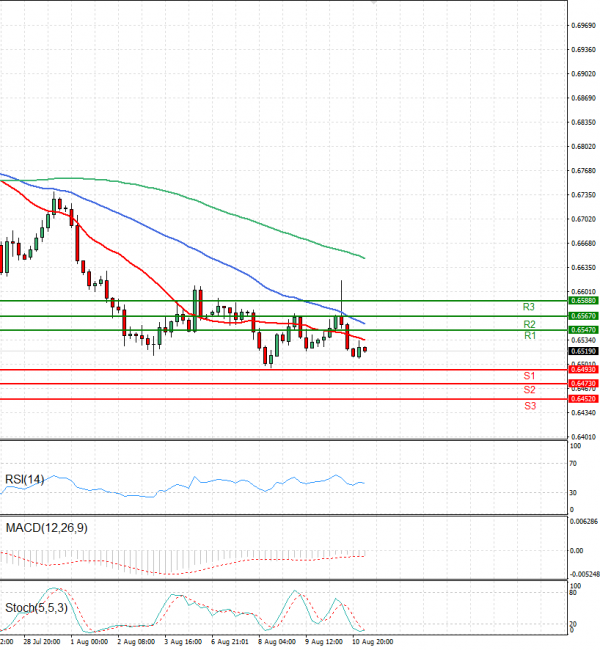Click the 3 Aug 16:00 time label
This screenshot has height=650, width=600.
click(183, 642)
